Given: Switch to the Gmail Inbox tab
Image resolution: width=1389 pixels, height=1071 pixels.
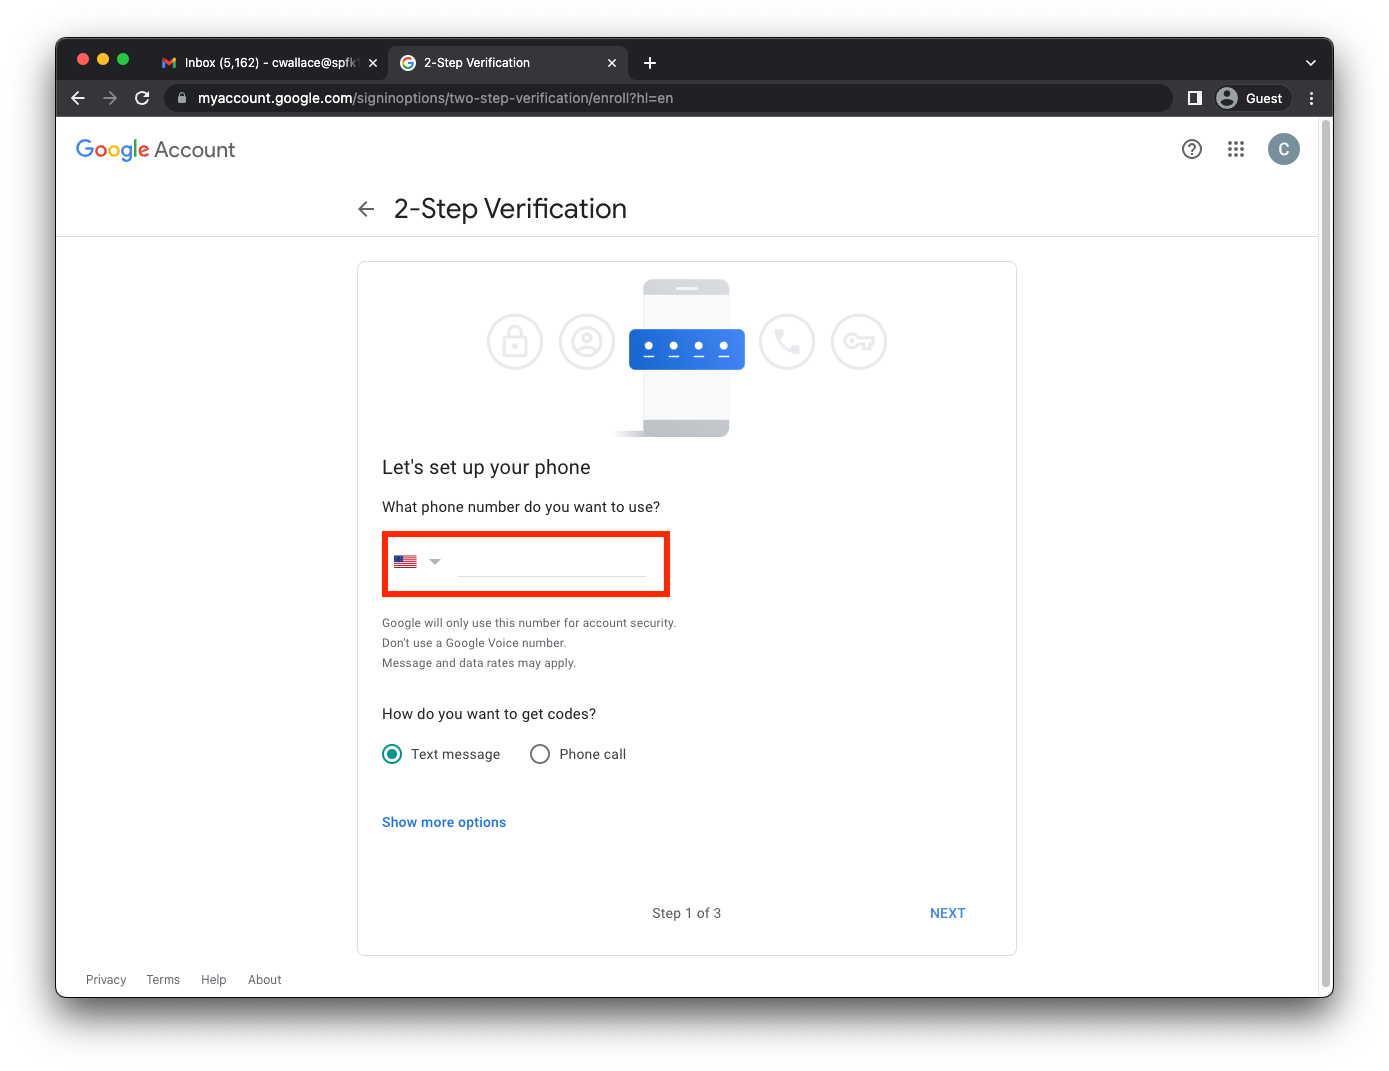Looking at the screenshot, I should 260,63.
